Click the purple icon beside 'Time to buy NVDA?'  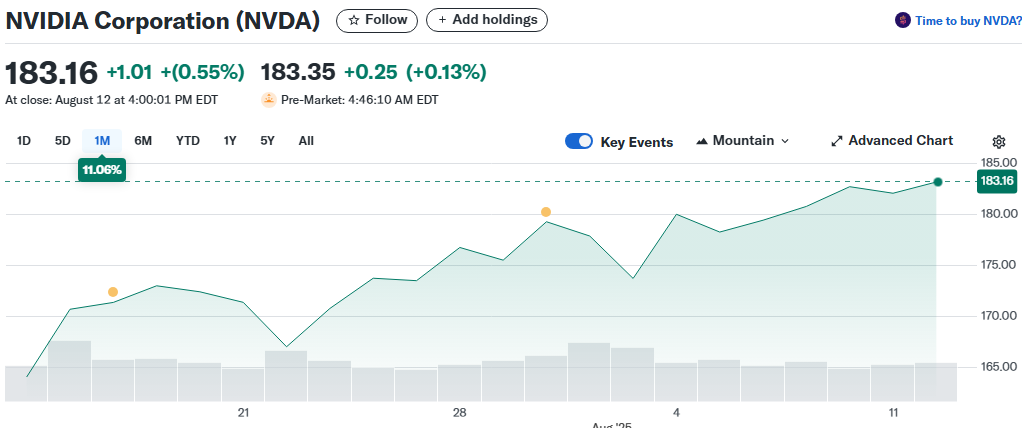[903, 20]
